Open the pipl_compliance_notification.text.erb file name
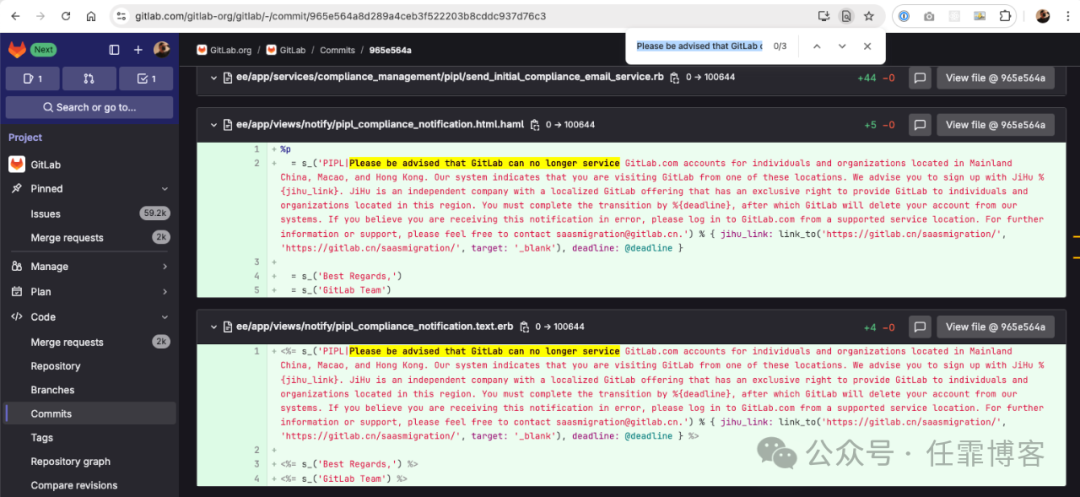This screenshot has height=497, width=1080. pos(375,326)
